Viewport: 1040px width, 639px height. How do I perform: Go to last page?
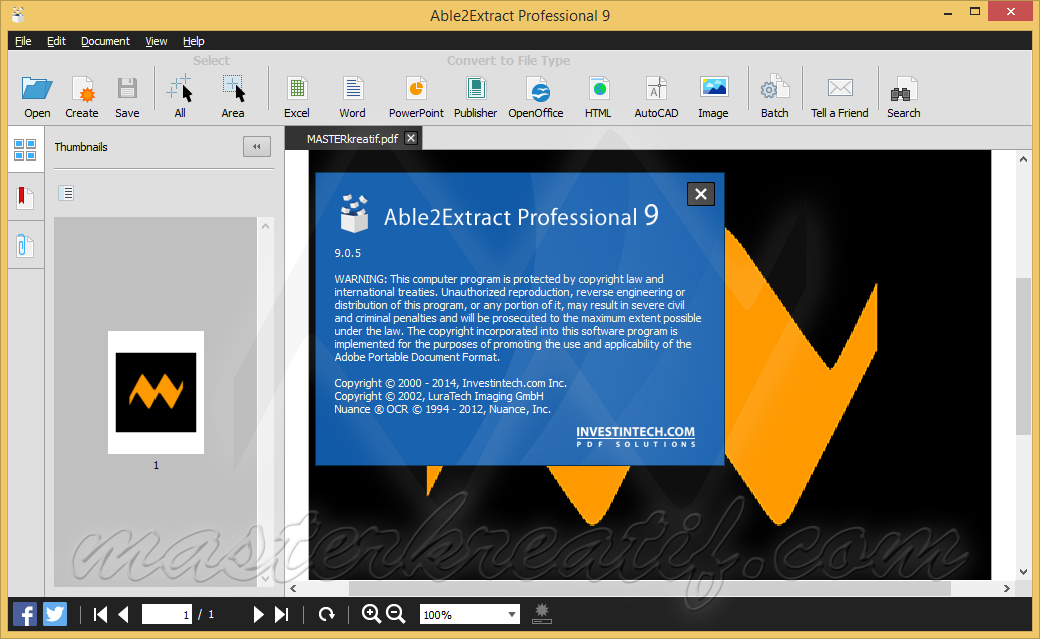[x=282, y=614]
